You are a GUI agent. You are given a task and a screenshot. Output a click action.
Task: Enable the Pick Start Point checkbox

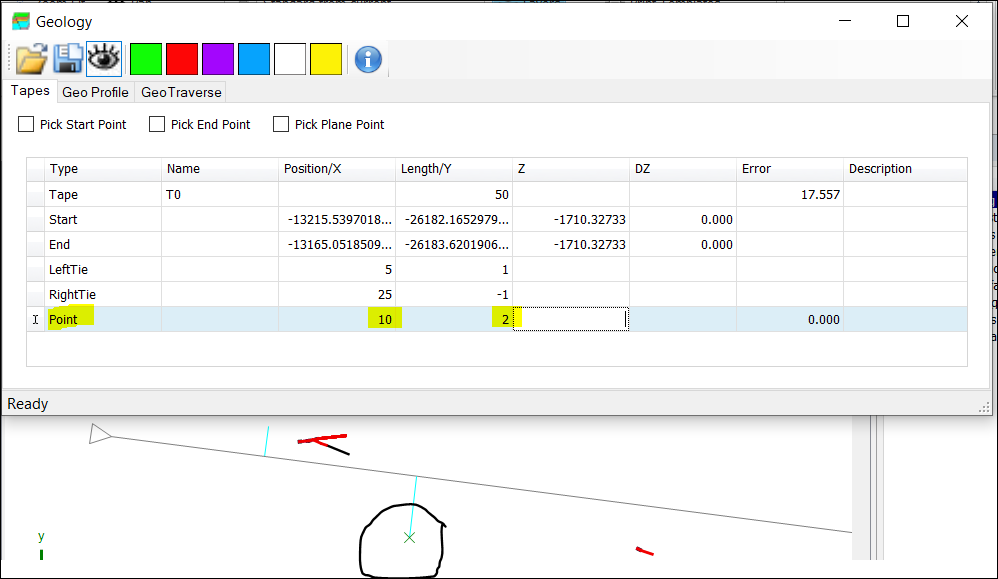(27, 124)
